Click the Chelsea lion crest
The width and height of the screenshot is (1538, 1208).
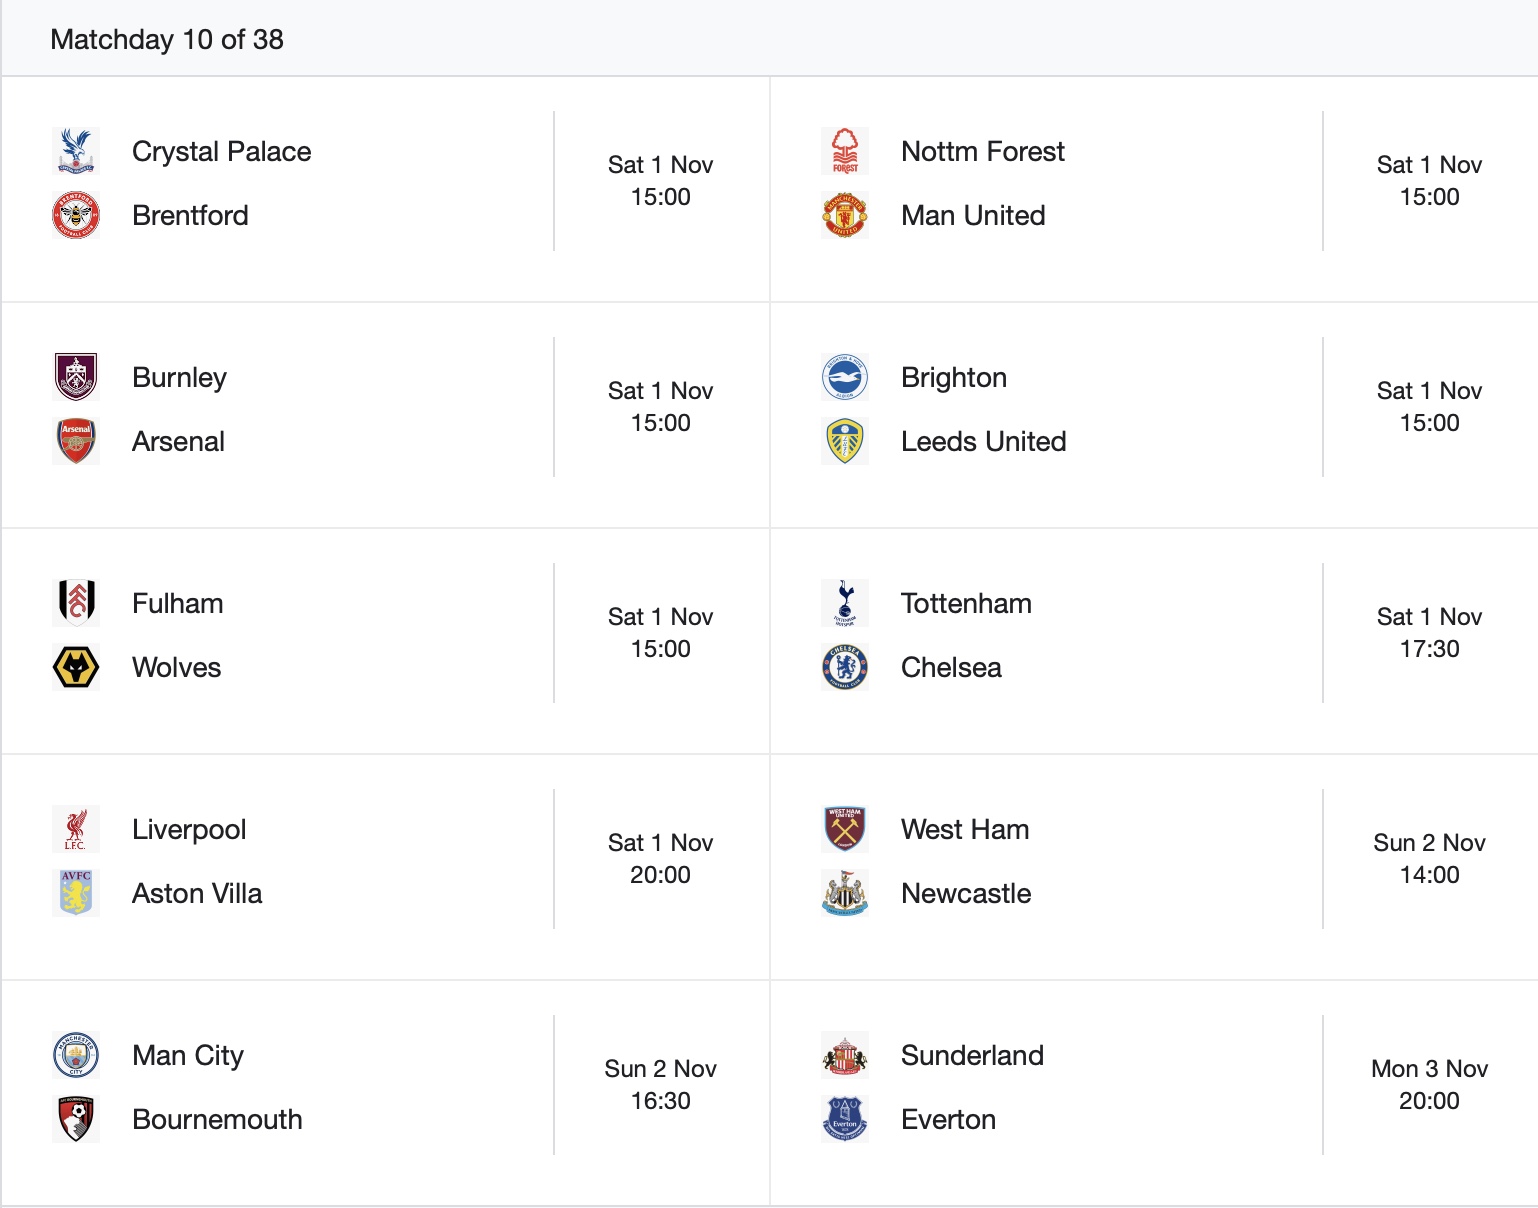click(845, 667)
